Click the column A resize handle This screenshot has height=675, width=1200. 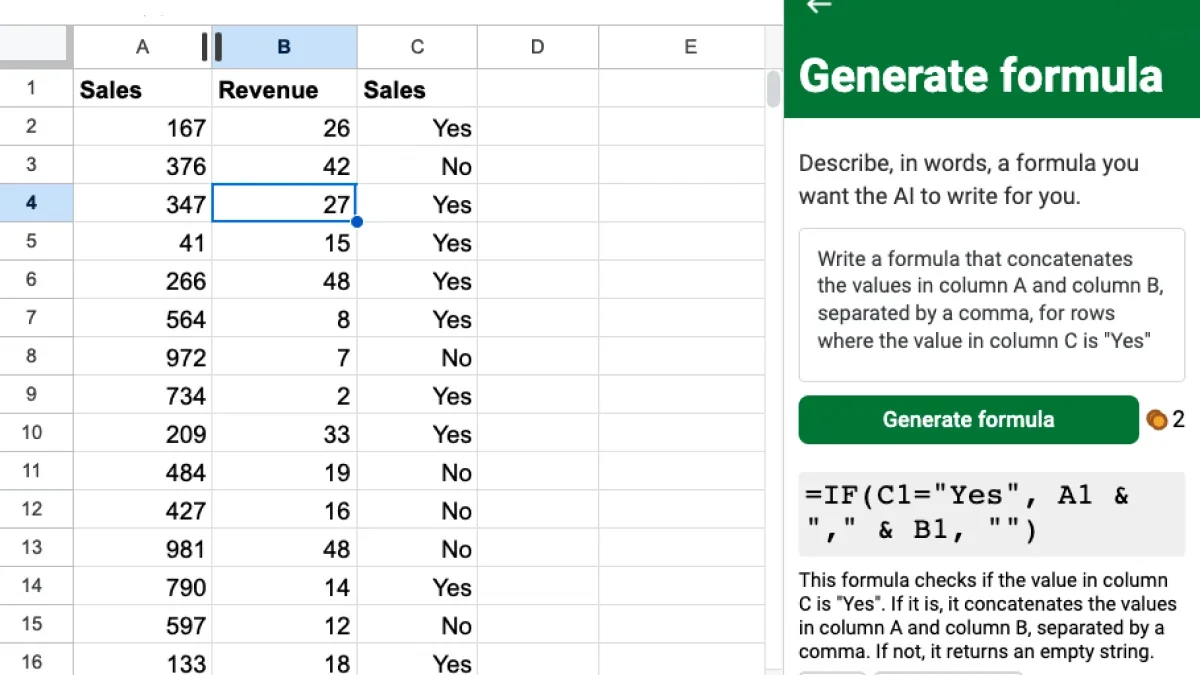[211, 46]
